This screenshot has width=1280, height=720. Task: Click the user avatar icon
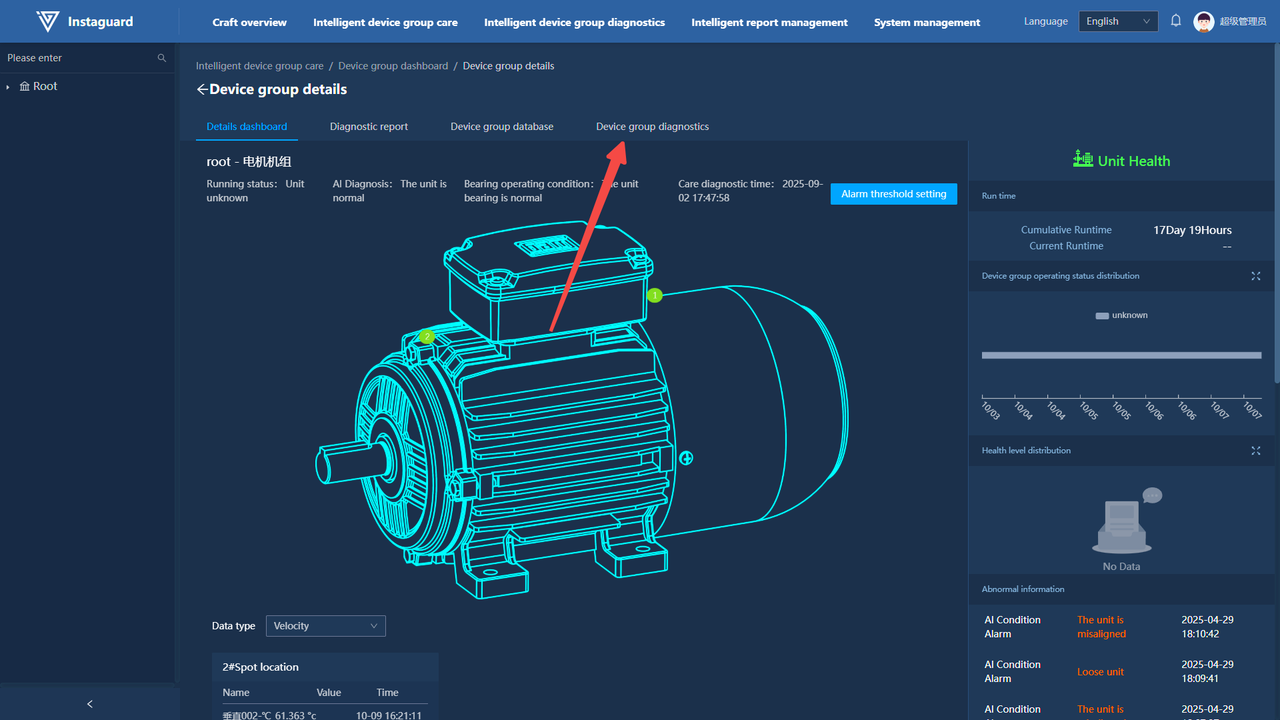pos(1204,22)
